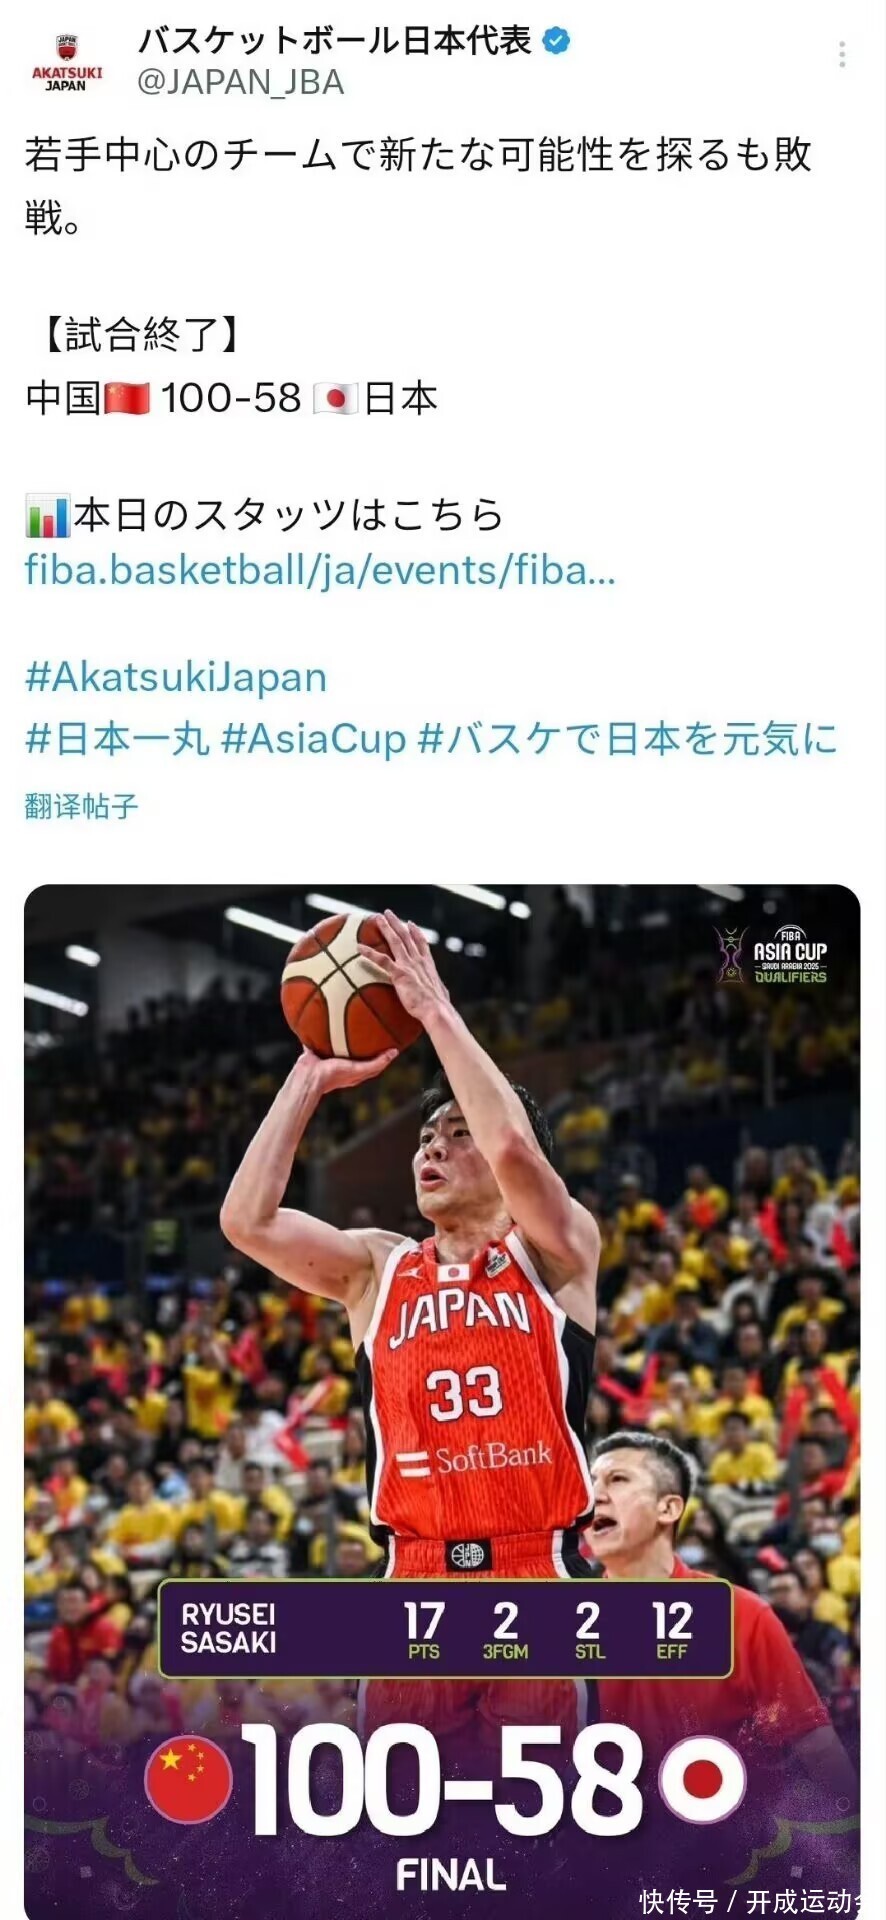The height and width of the screenshot is (1920, 886).
Task: Click the blue verified badge
Action: pyautogui.click(x=556, y=41)
